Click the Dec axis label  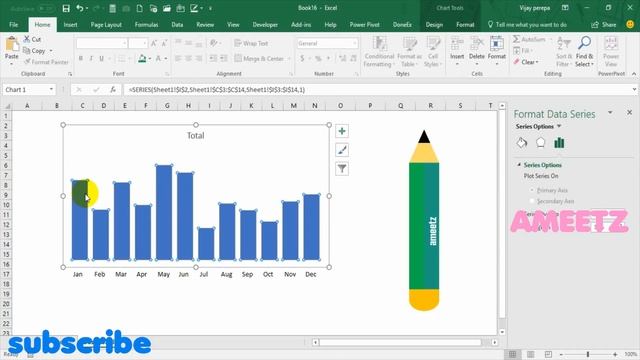pos(311,274)
